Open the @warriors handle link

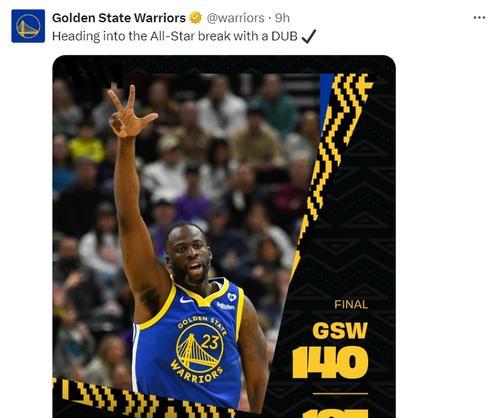click(x=235, y=18)
